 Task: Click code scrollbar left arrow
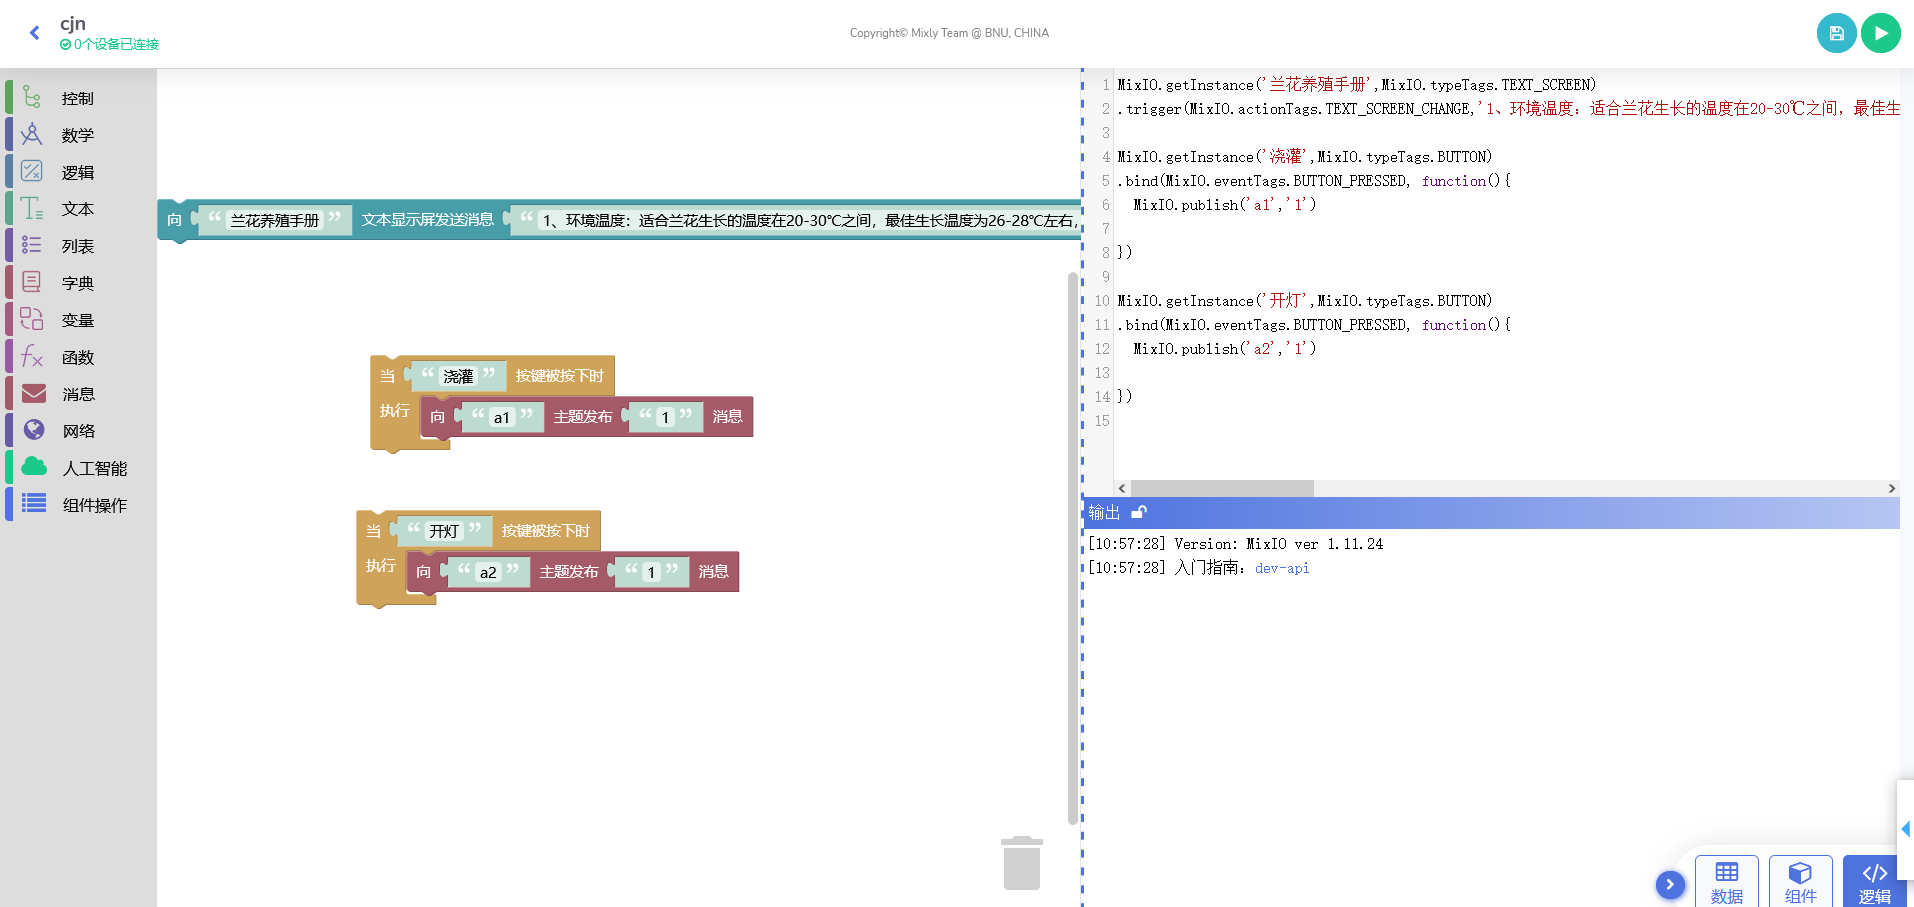(x=1122, y=489)
